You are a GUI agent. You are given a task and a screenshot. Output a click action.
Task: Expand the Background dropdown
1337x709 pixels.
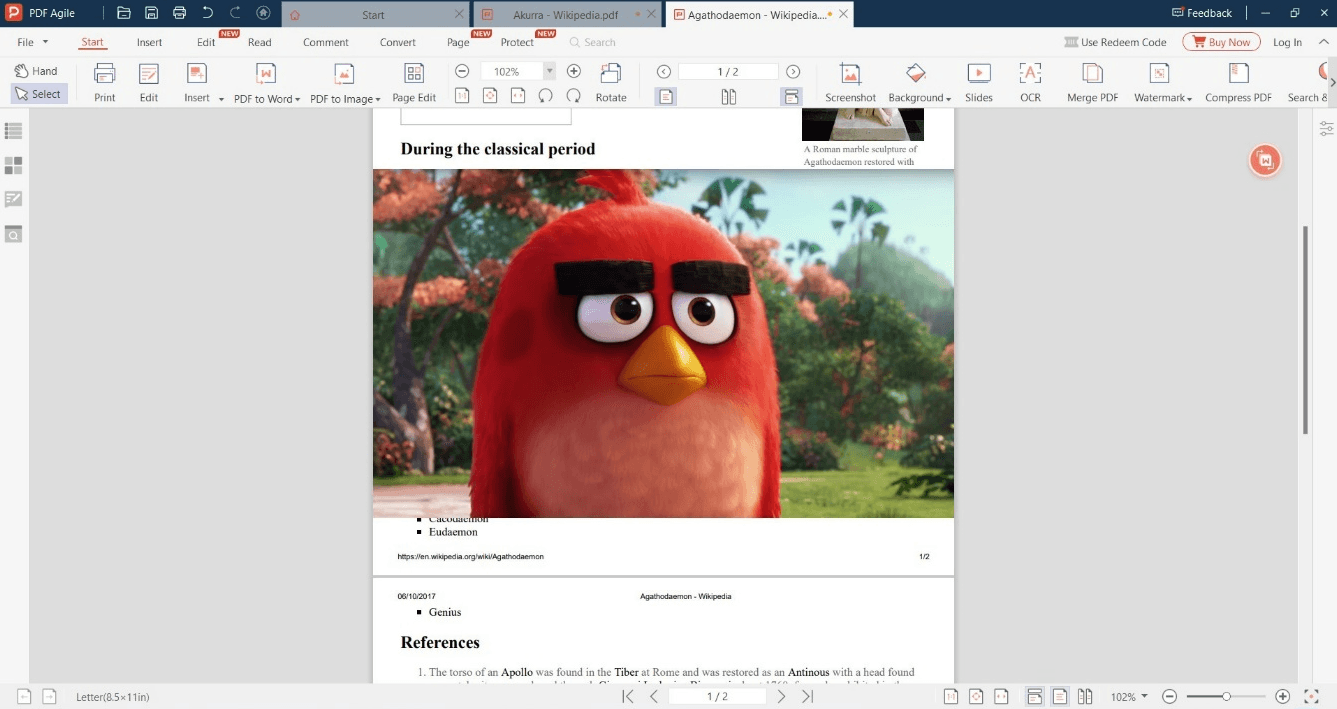[x=948, y=99]
